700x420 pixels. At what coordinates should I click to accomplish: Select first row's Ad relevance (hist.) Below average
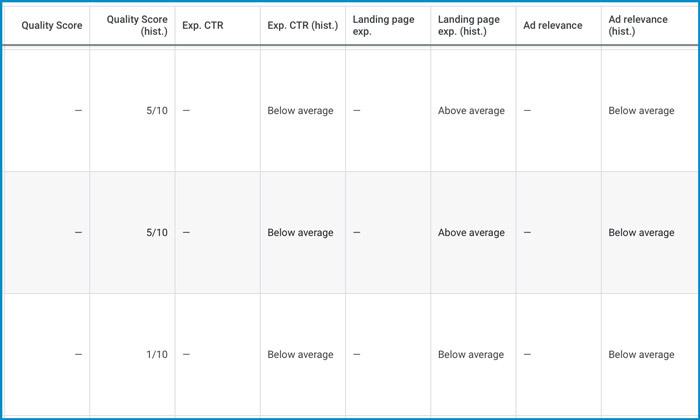641,111
